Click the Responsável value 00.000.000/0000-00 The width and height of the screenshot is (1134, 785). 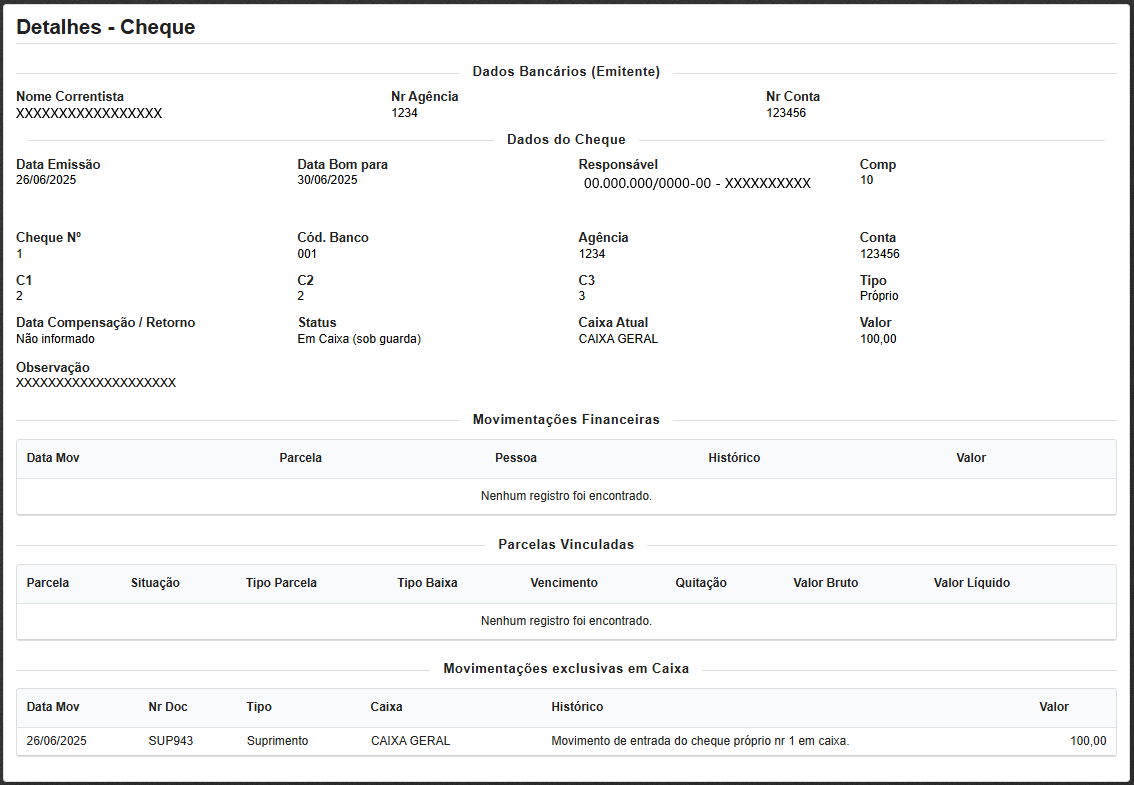697,184
